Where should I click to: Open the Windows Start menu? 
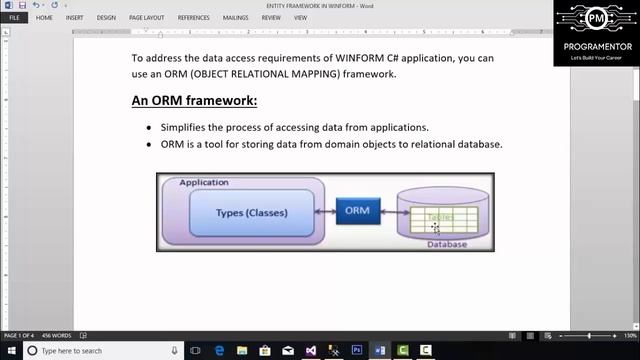click(x=11, y=351)
